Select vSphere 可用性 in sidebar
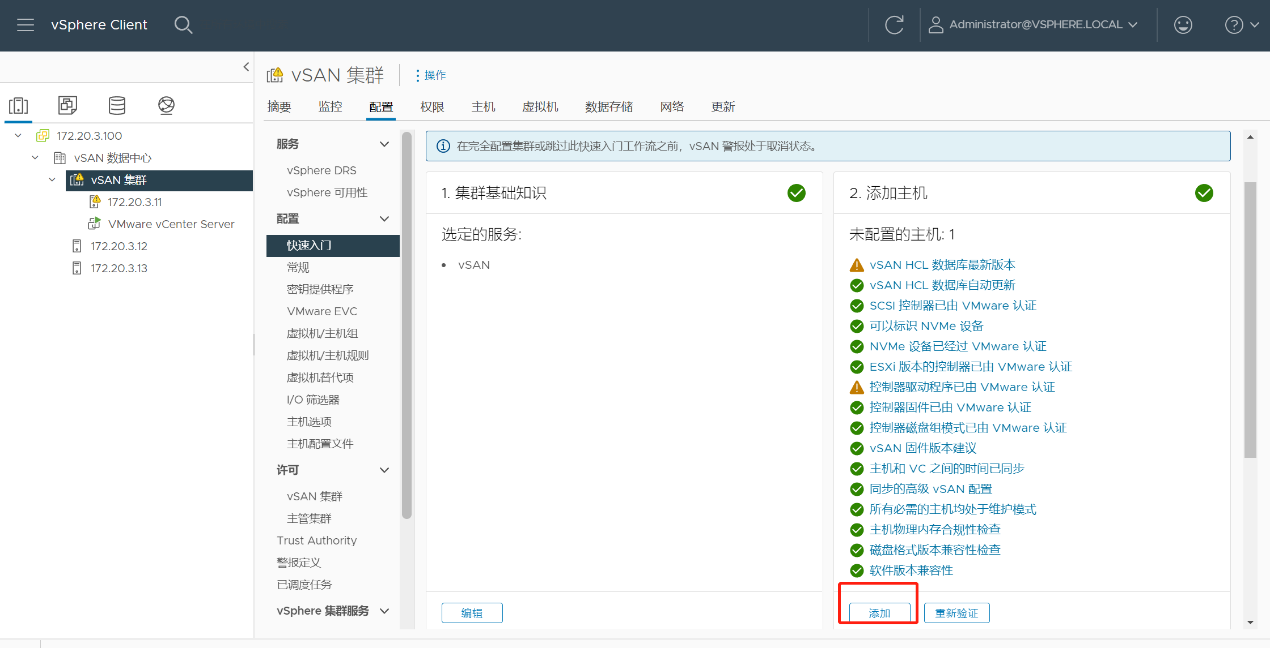The width and height of the screenshot is (1270, 648). 327,192
